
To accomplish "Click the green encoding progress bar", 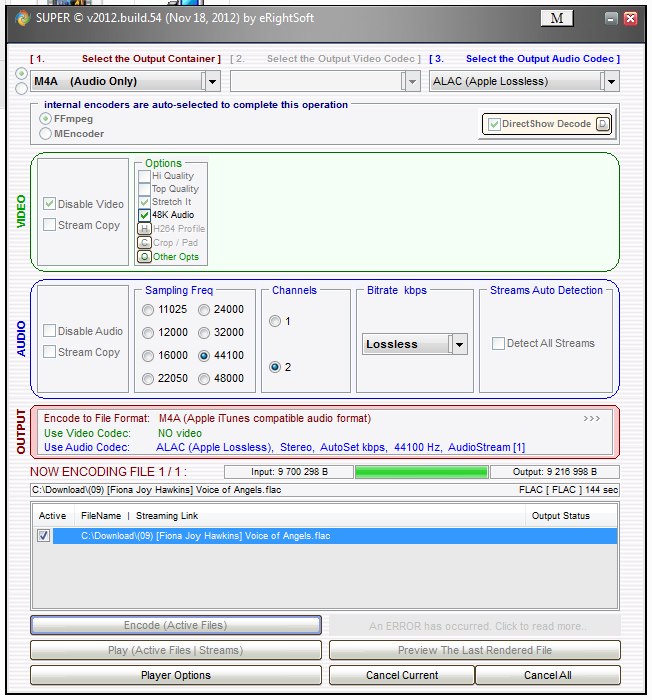I will click(421, 472).
